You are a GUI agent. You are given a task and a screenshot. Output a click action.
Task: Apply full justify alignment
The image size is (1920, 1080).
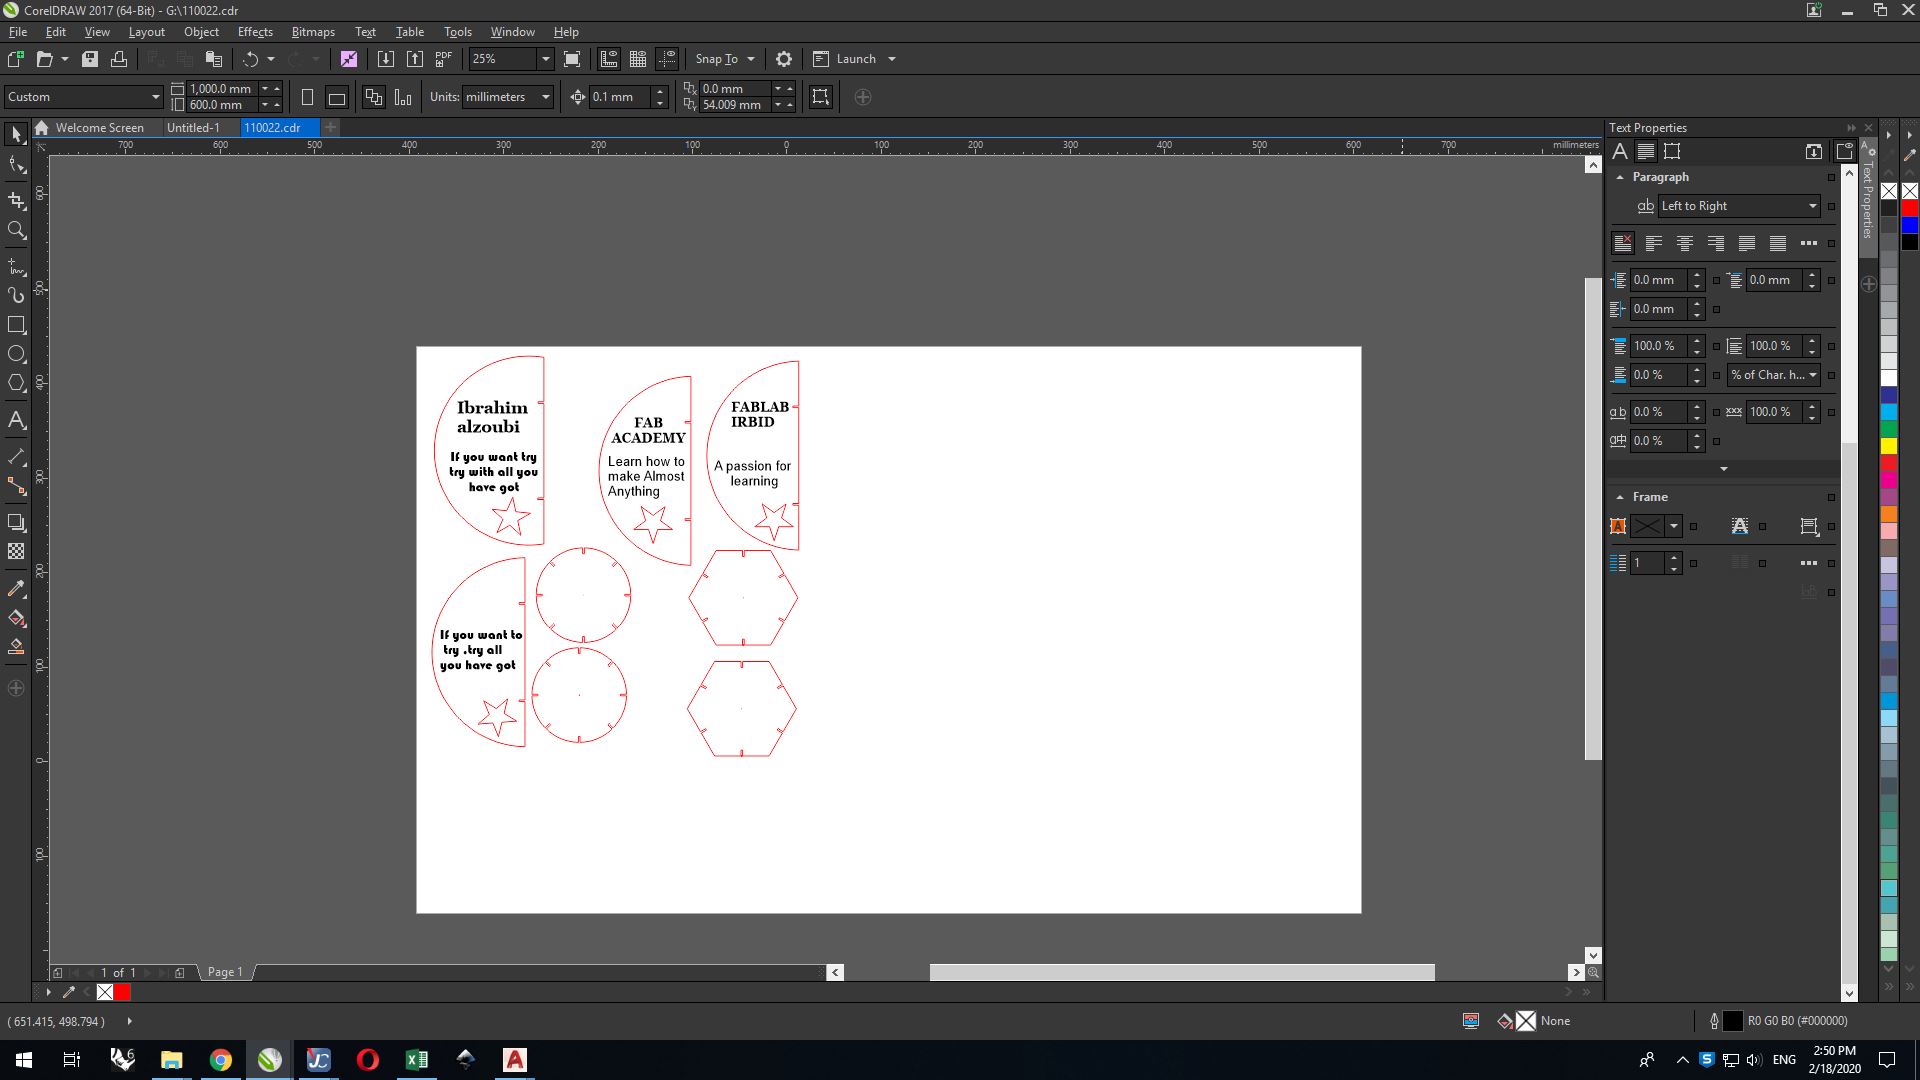pyautogui.click(x=1747, y=243)
